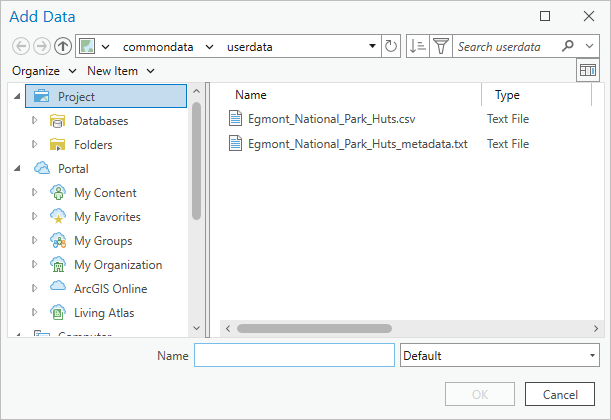
Task: Toggle the details pane view icon
Action: tap(587, 71)
